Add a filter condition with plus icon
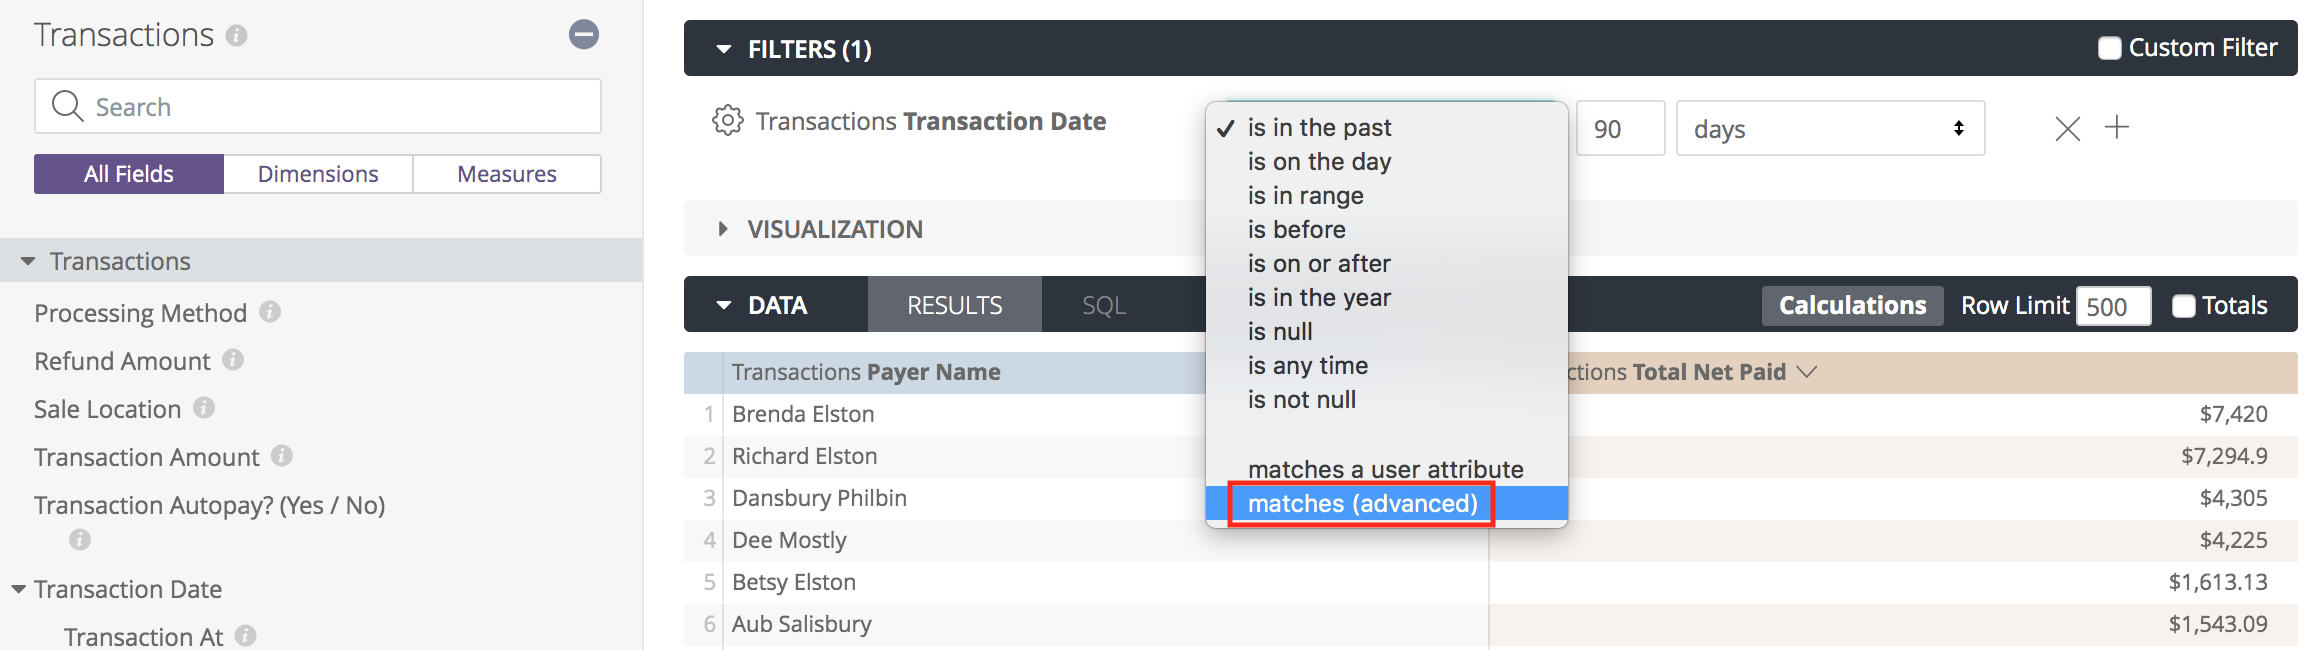This screenshot has width=2310, height=650. point(2117,127)
